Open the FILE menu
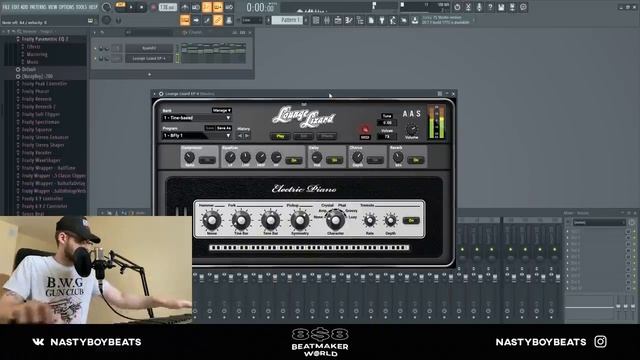Image resolution: width=640 pixels, height=360 pixels. click(x=6, y=7)
